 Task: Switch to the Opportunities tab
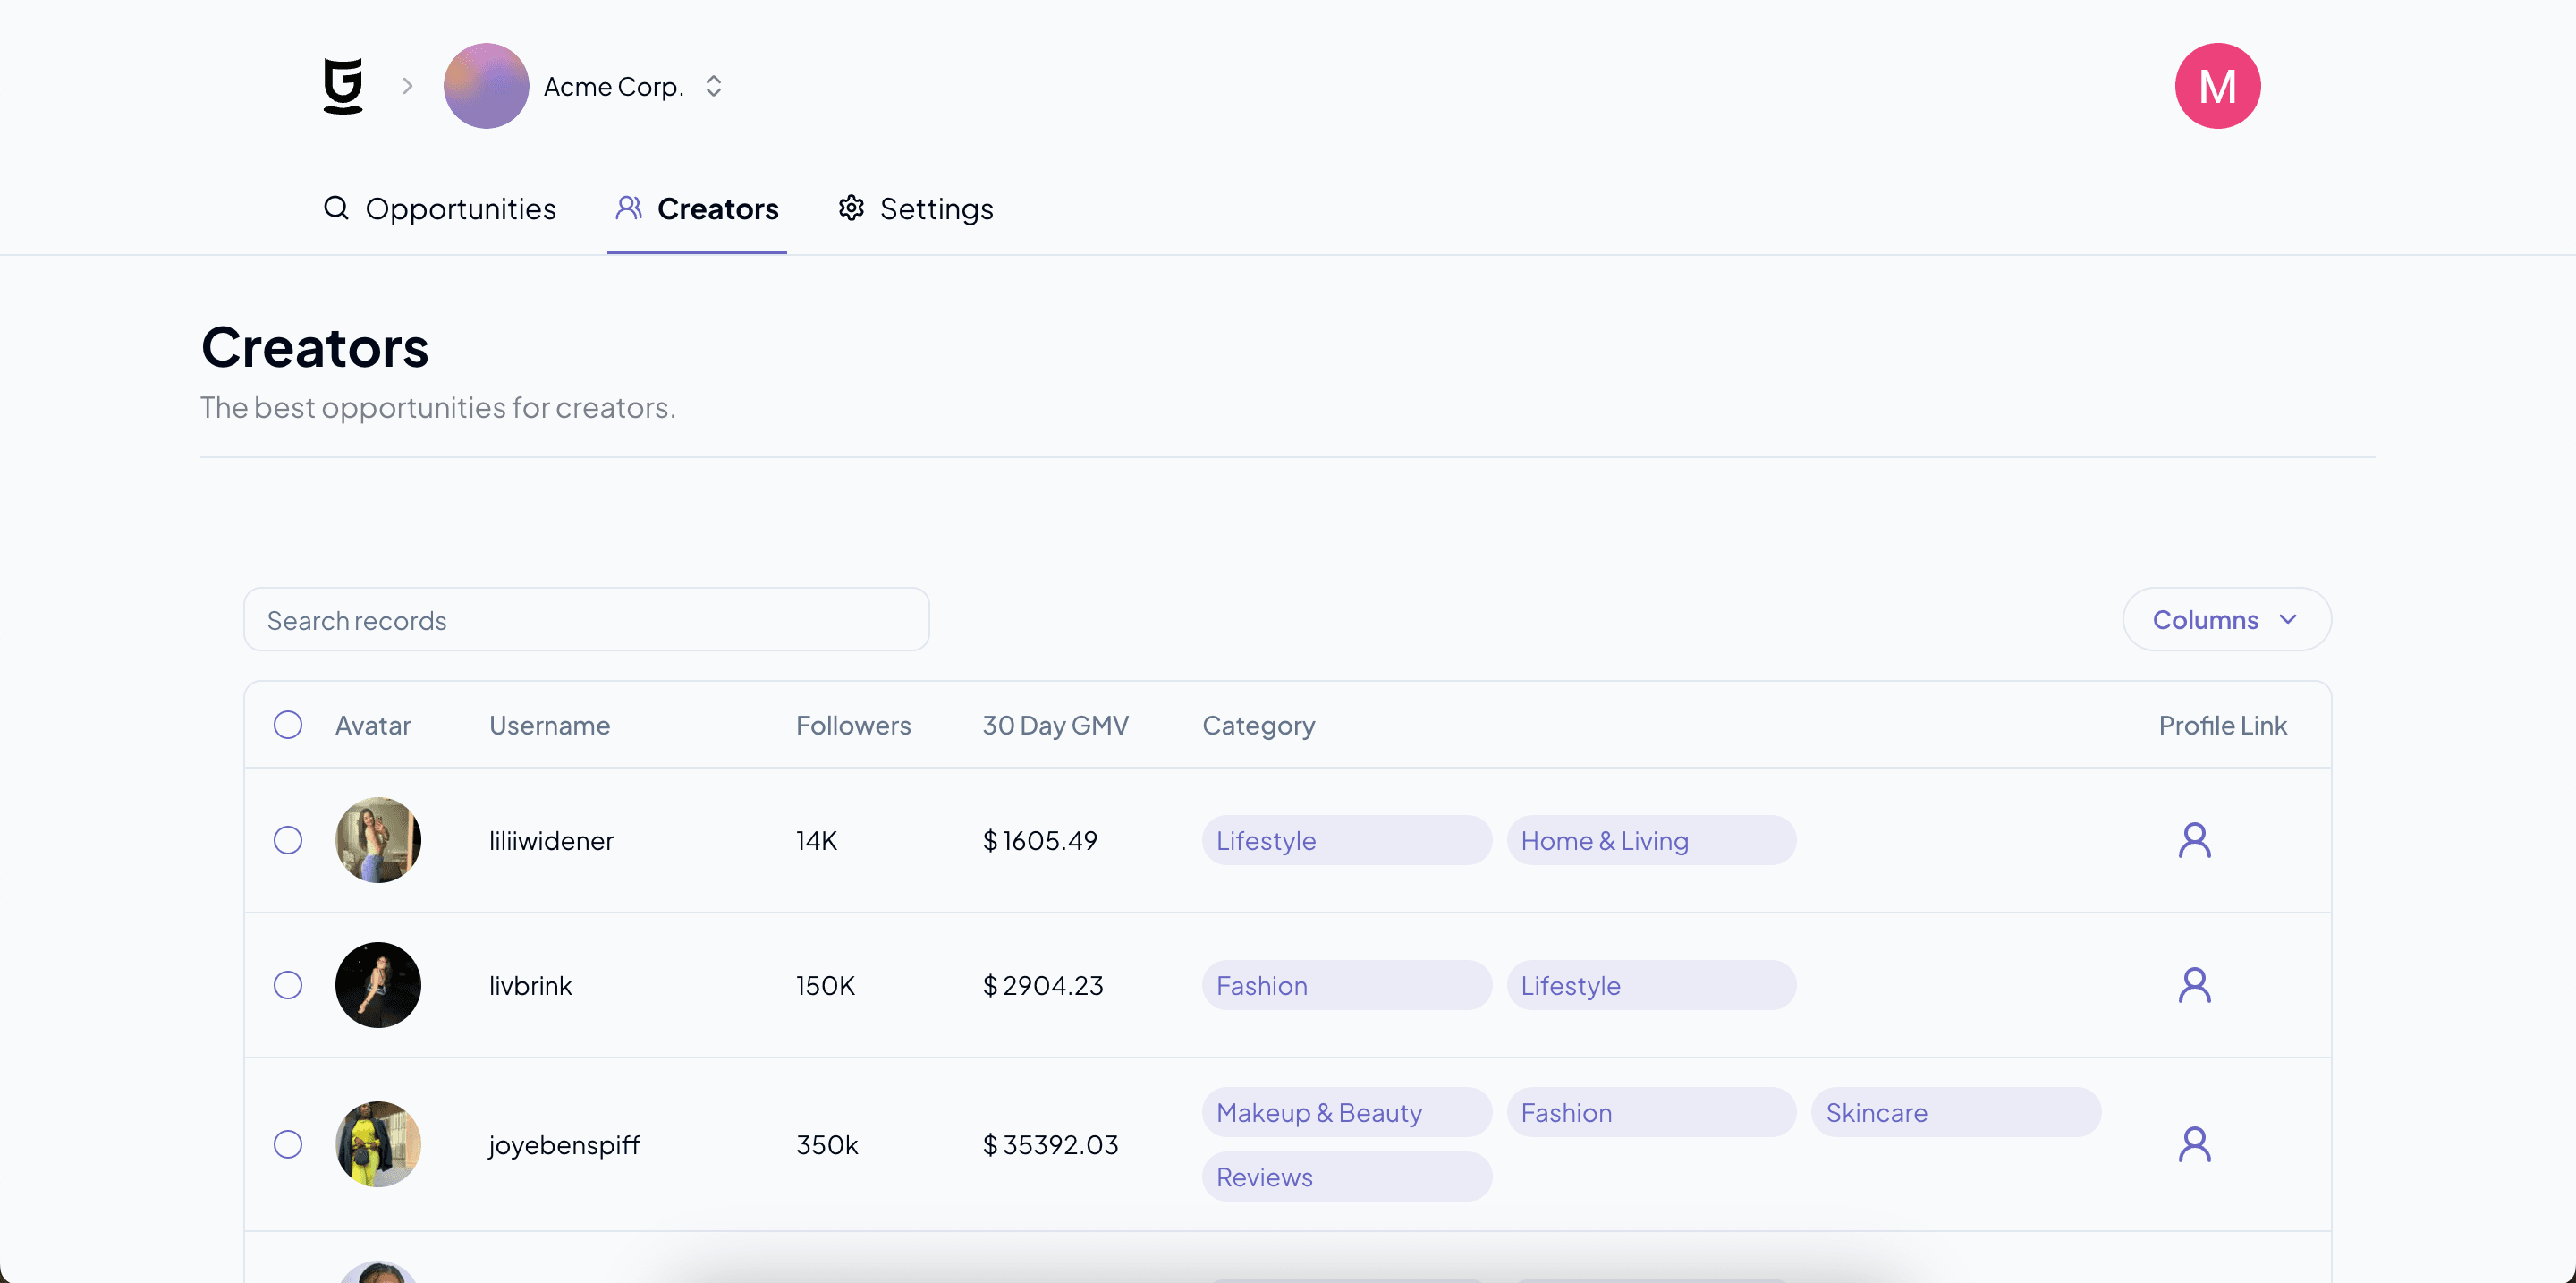439,208
